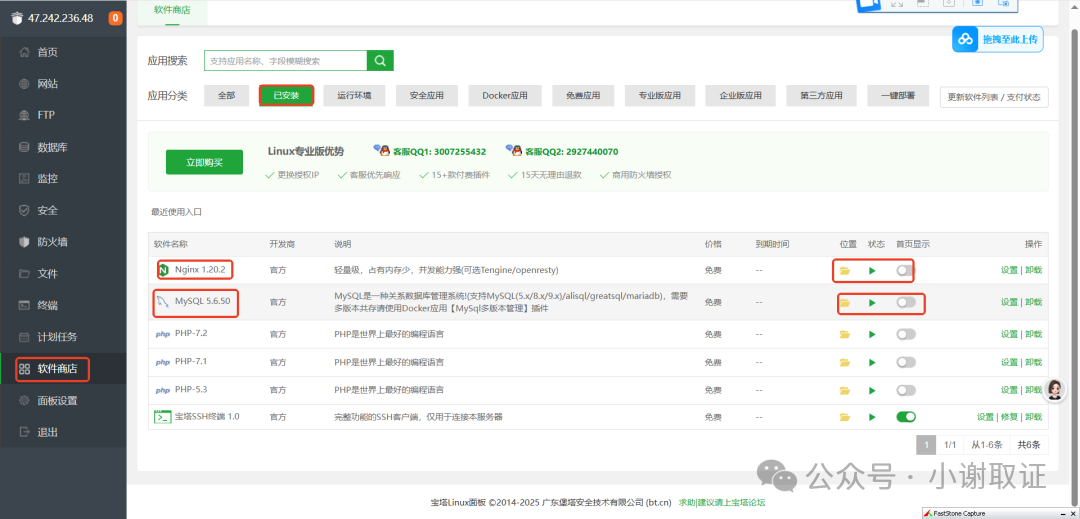Open 设置 for PHP-7.2

click(1009, 335)
